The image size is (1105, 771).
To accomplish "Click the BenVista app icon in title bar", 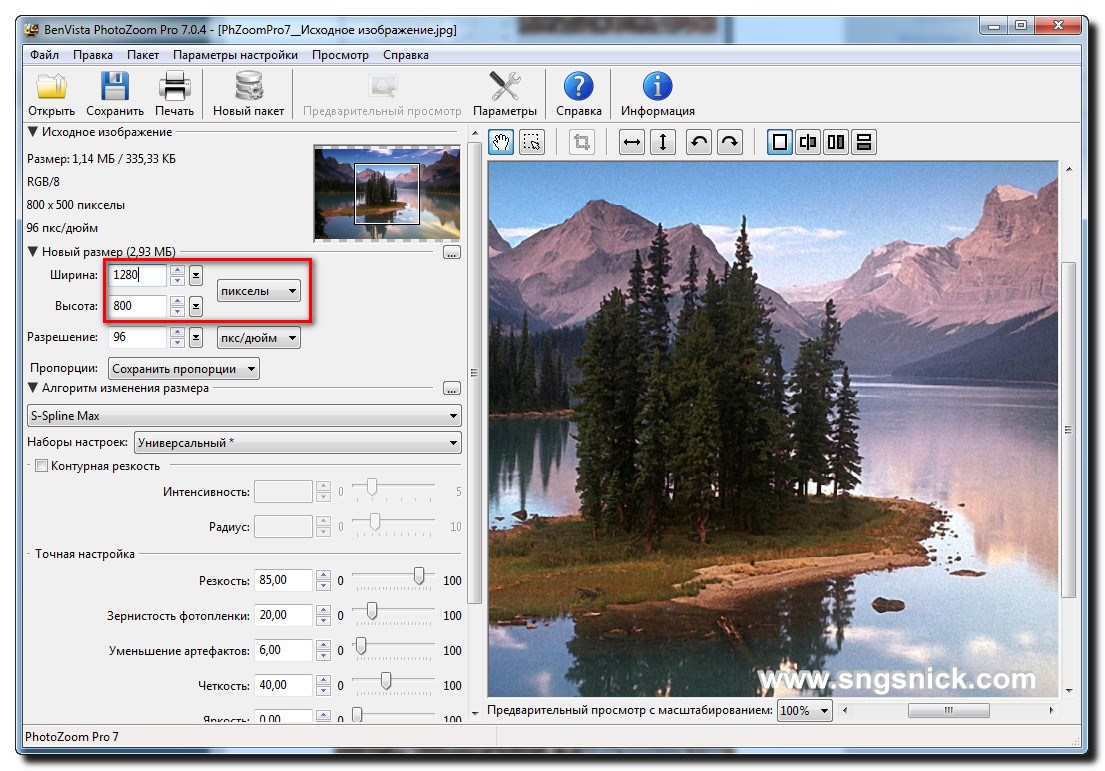I will click(32, 30).
